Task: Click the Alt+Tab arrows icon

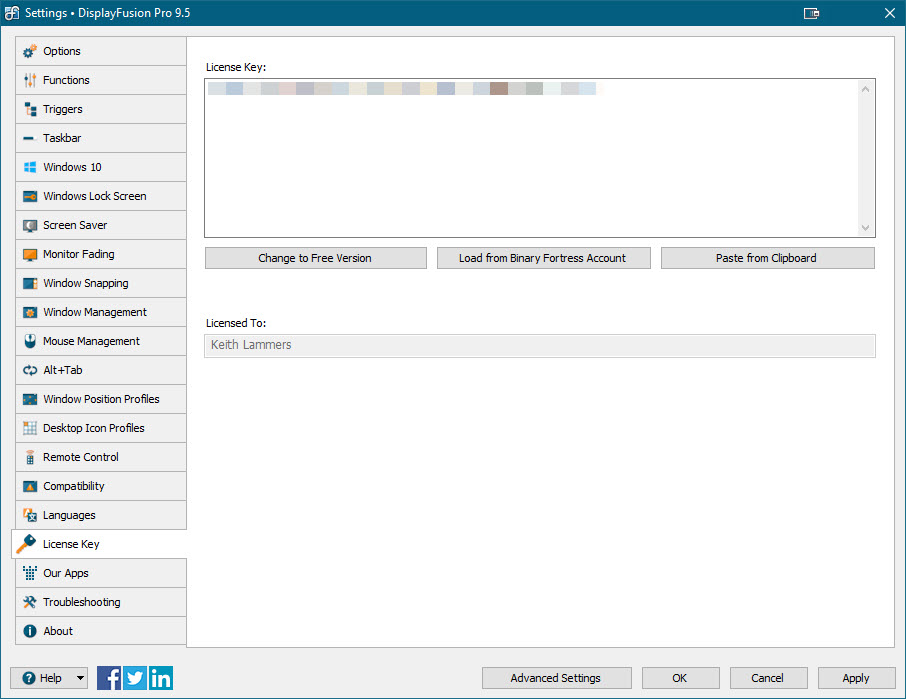Action: click(30, 370)
